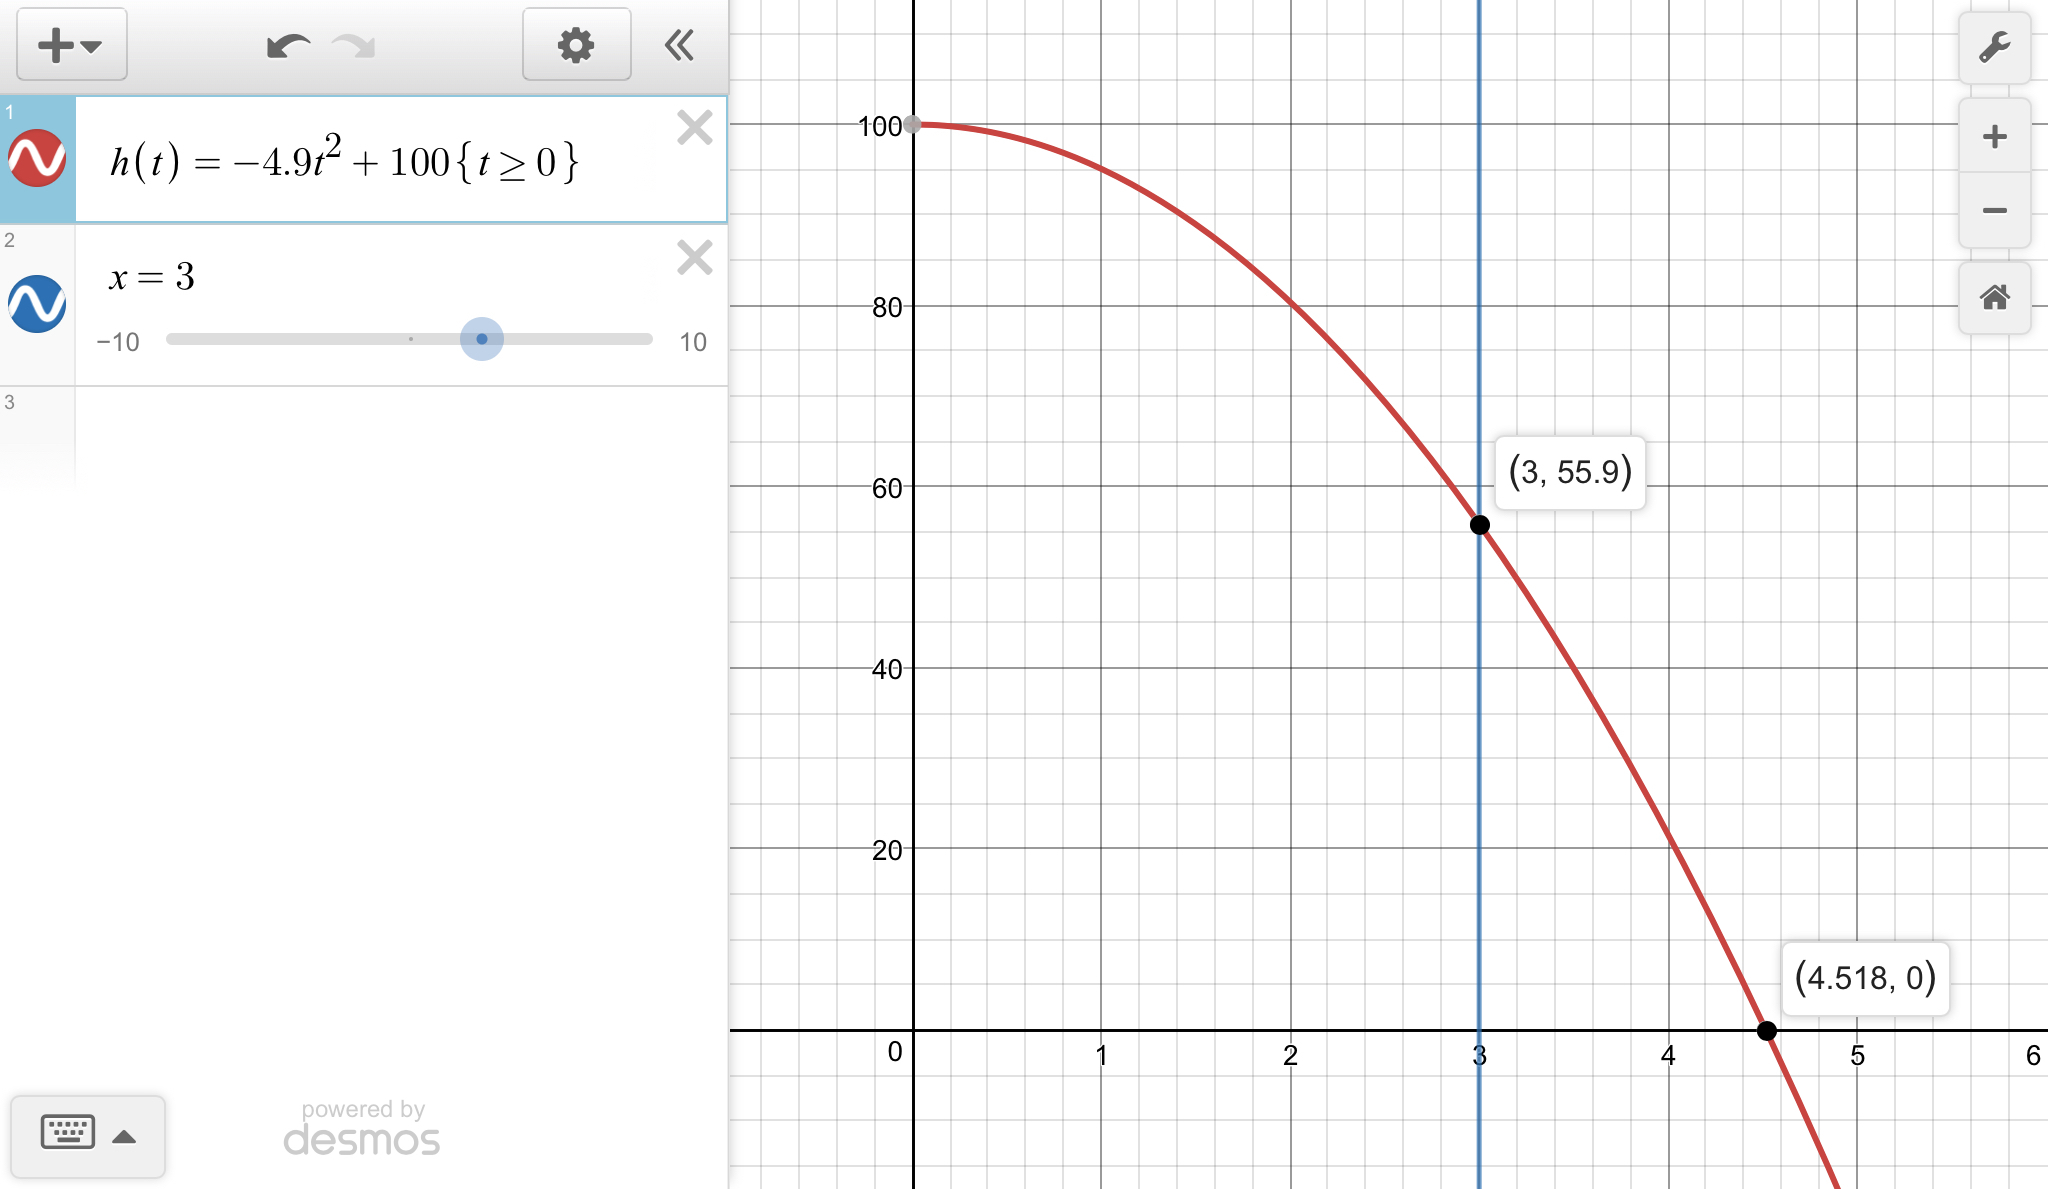Viewport: 2048px width, 1189px height.
Task: Click the x = 3 slider handle
Action: pyautogui.click(x=482, y=339)
